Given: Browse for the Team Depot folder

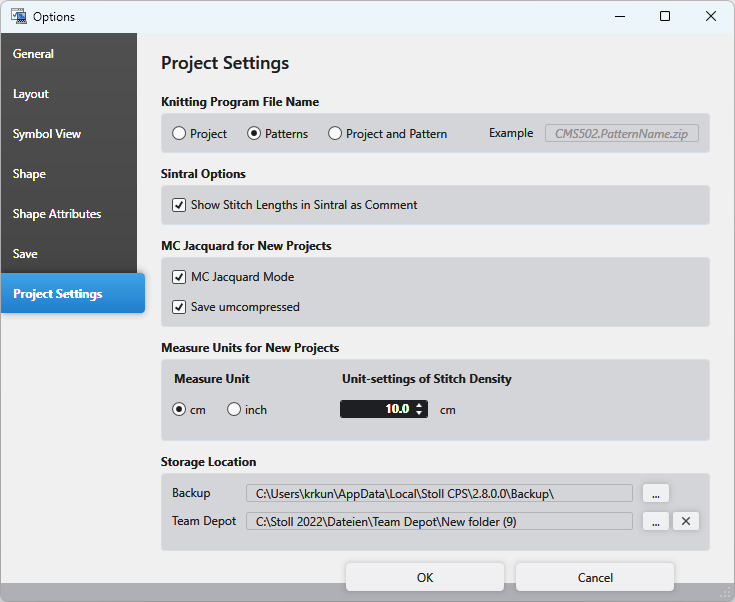Looking at the screenshot, I should 655,521.
